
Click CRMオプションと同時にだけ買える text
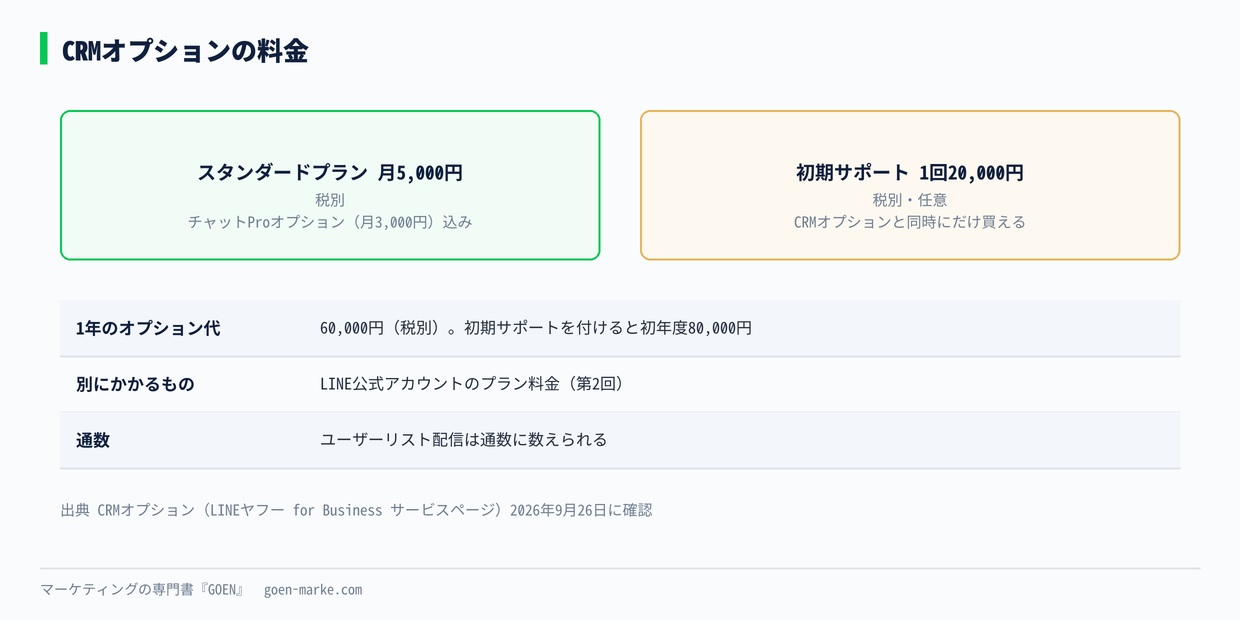(x=910, y=222)
